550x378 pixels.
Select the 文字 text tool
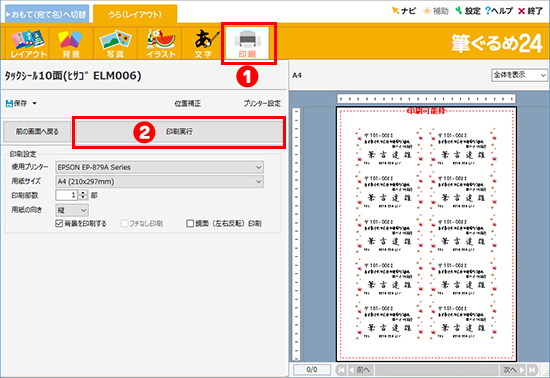tap(203, 43)
